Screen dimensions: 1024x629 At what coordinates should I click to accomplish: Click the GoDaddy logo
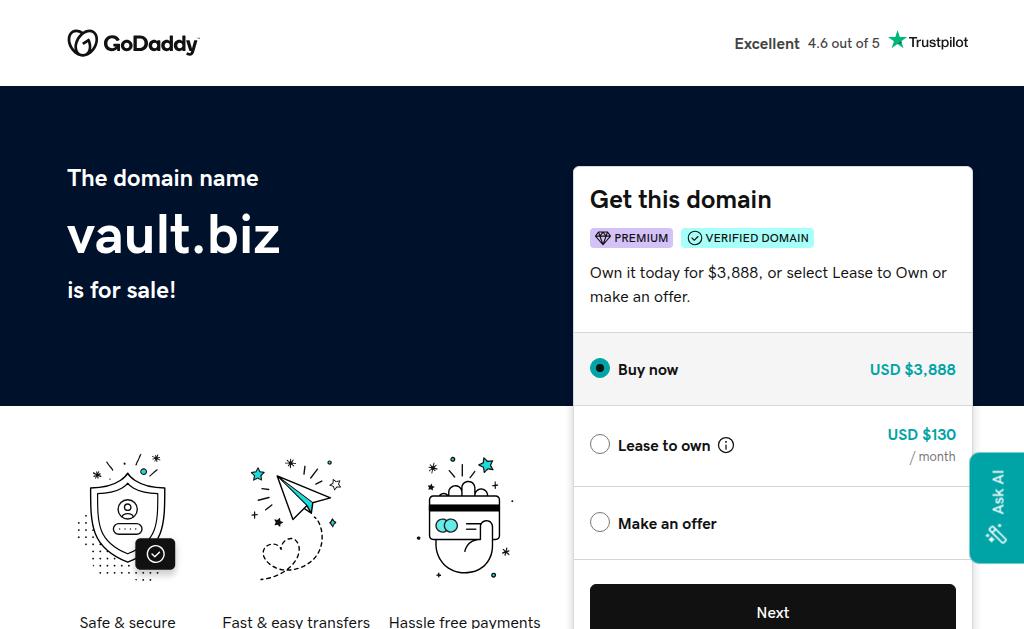(x=133, y=43)
